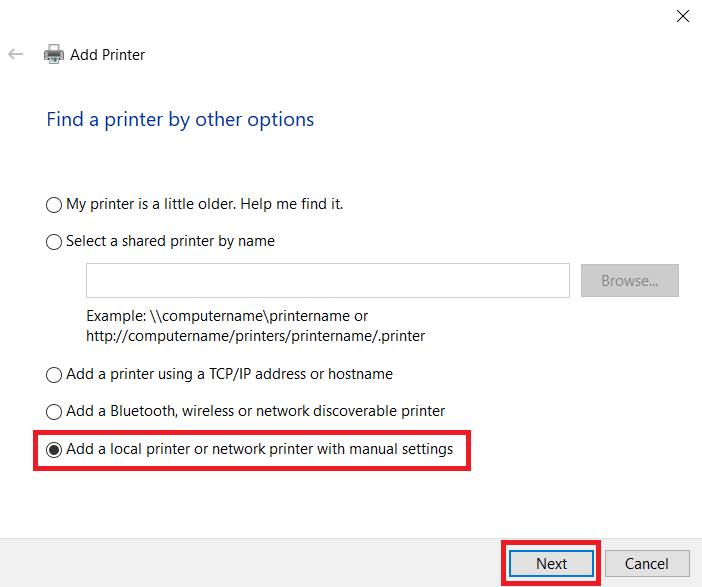Select the TCP/IP address or hostname radio
This screenshot has height=587, width=702.
[54, 375]
